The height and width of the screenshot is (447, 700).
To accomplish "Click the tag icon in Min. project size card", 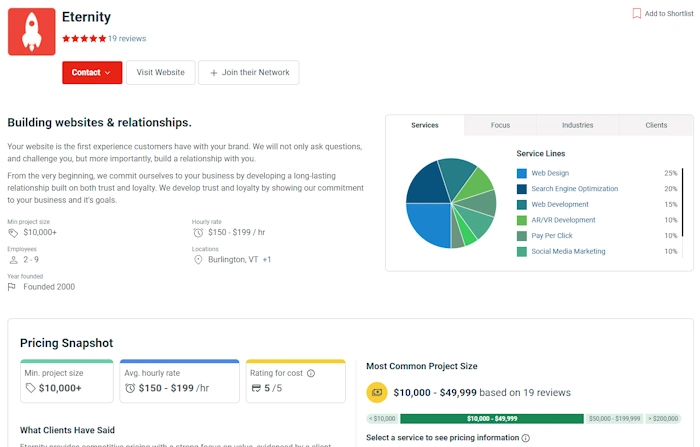I will (x=30, y=388).
